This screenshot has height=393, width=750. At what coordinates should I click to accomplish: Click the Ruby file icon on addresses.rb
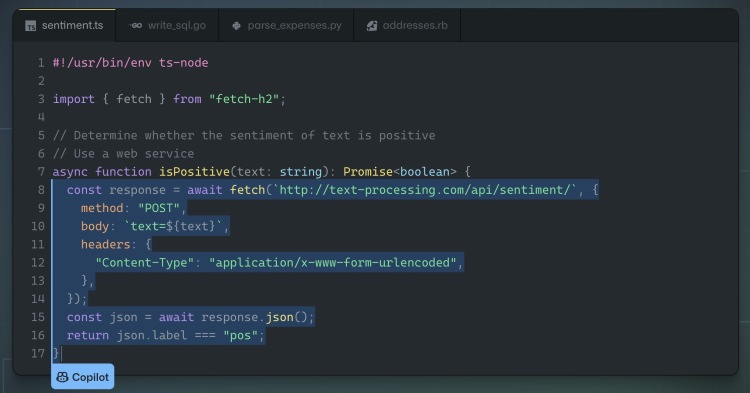[x=372, y=26]
